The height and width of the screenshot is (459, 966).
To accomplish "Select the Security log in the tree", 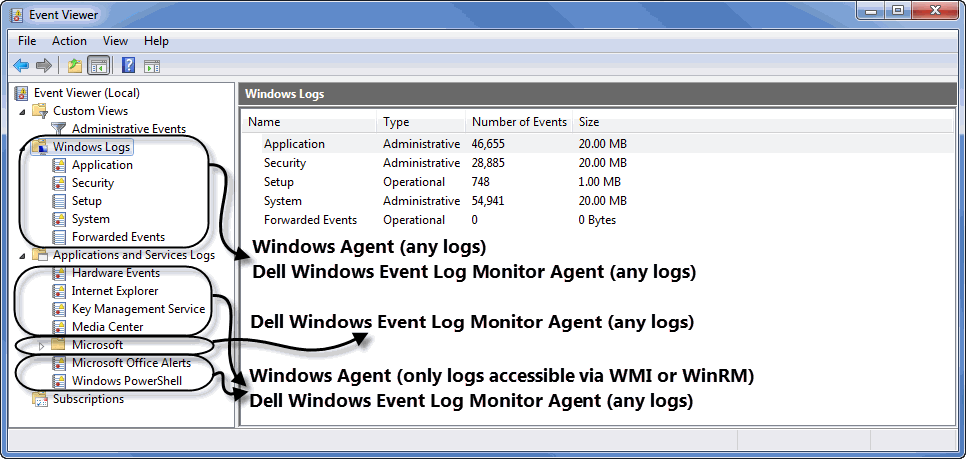I will tap(92, 183).
